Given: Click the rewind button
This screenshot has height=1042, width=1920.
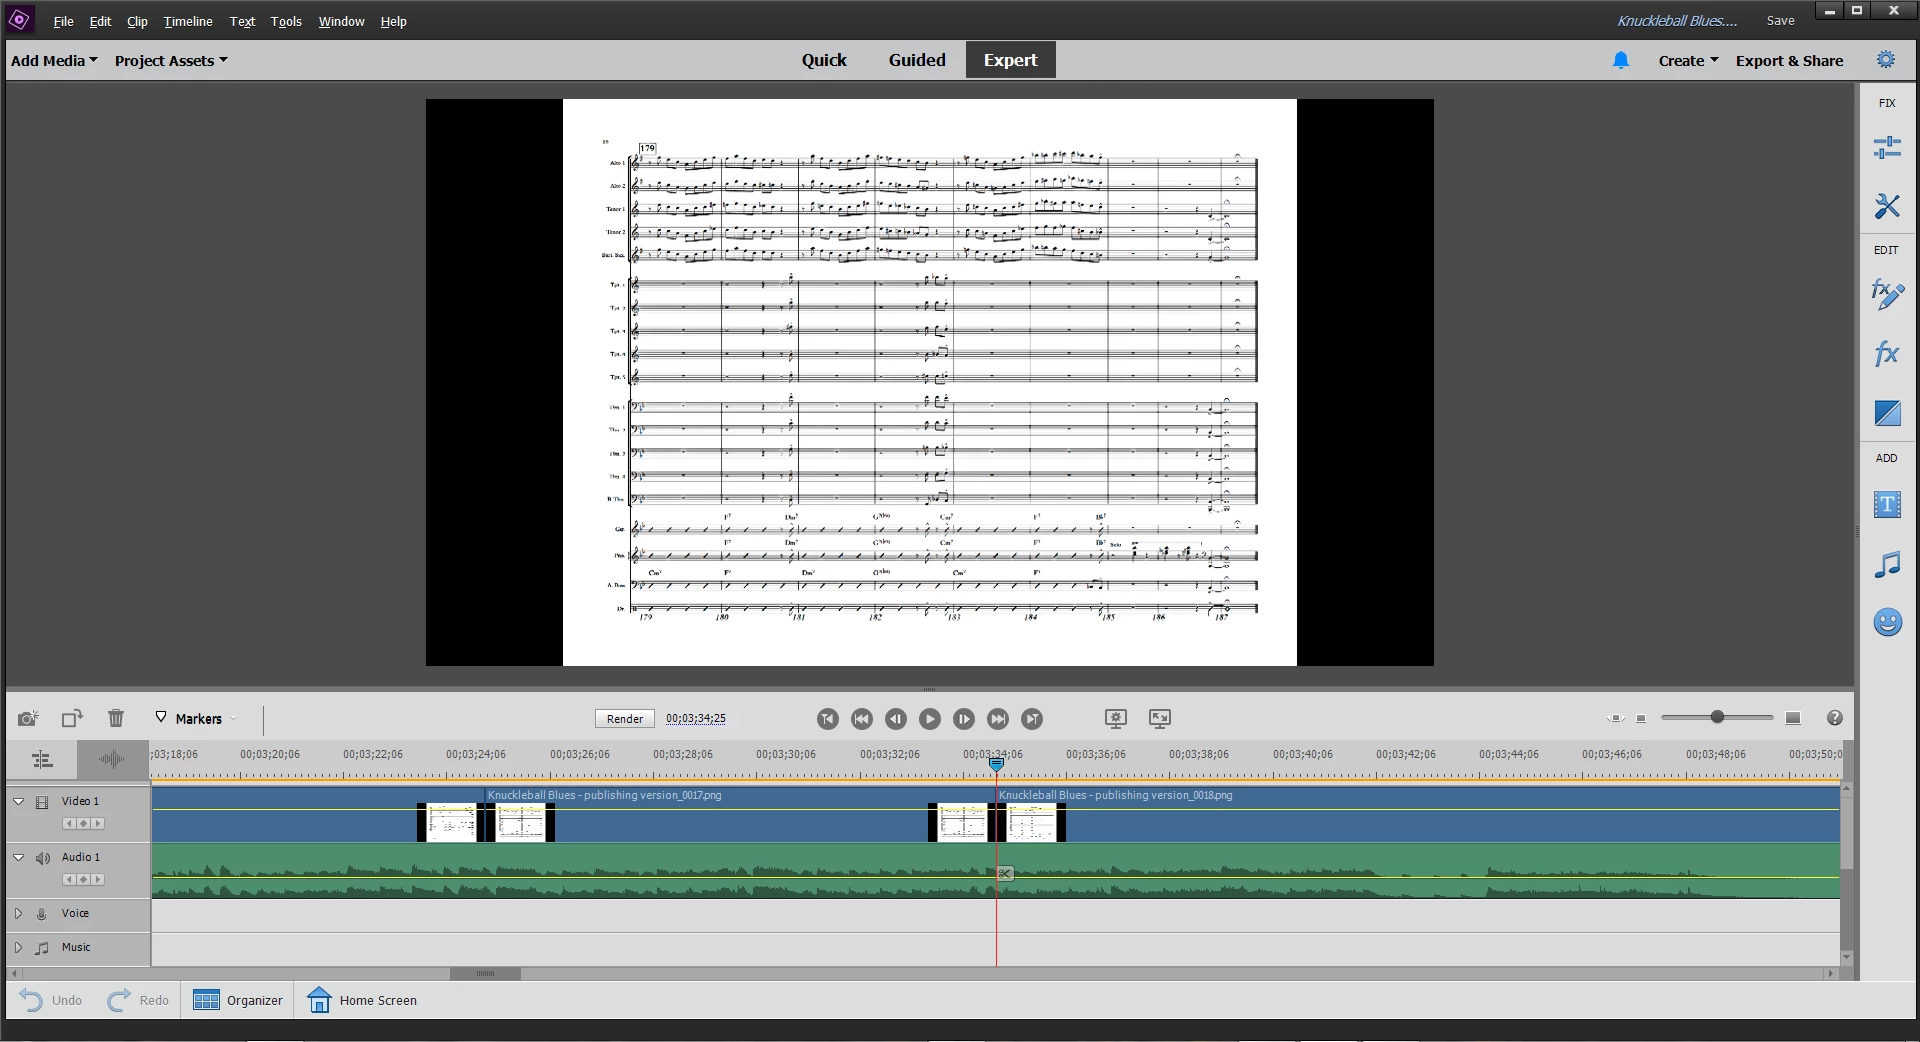Looking at the screenshot, I should point(862,719).
